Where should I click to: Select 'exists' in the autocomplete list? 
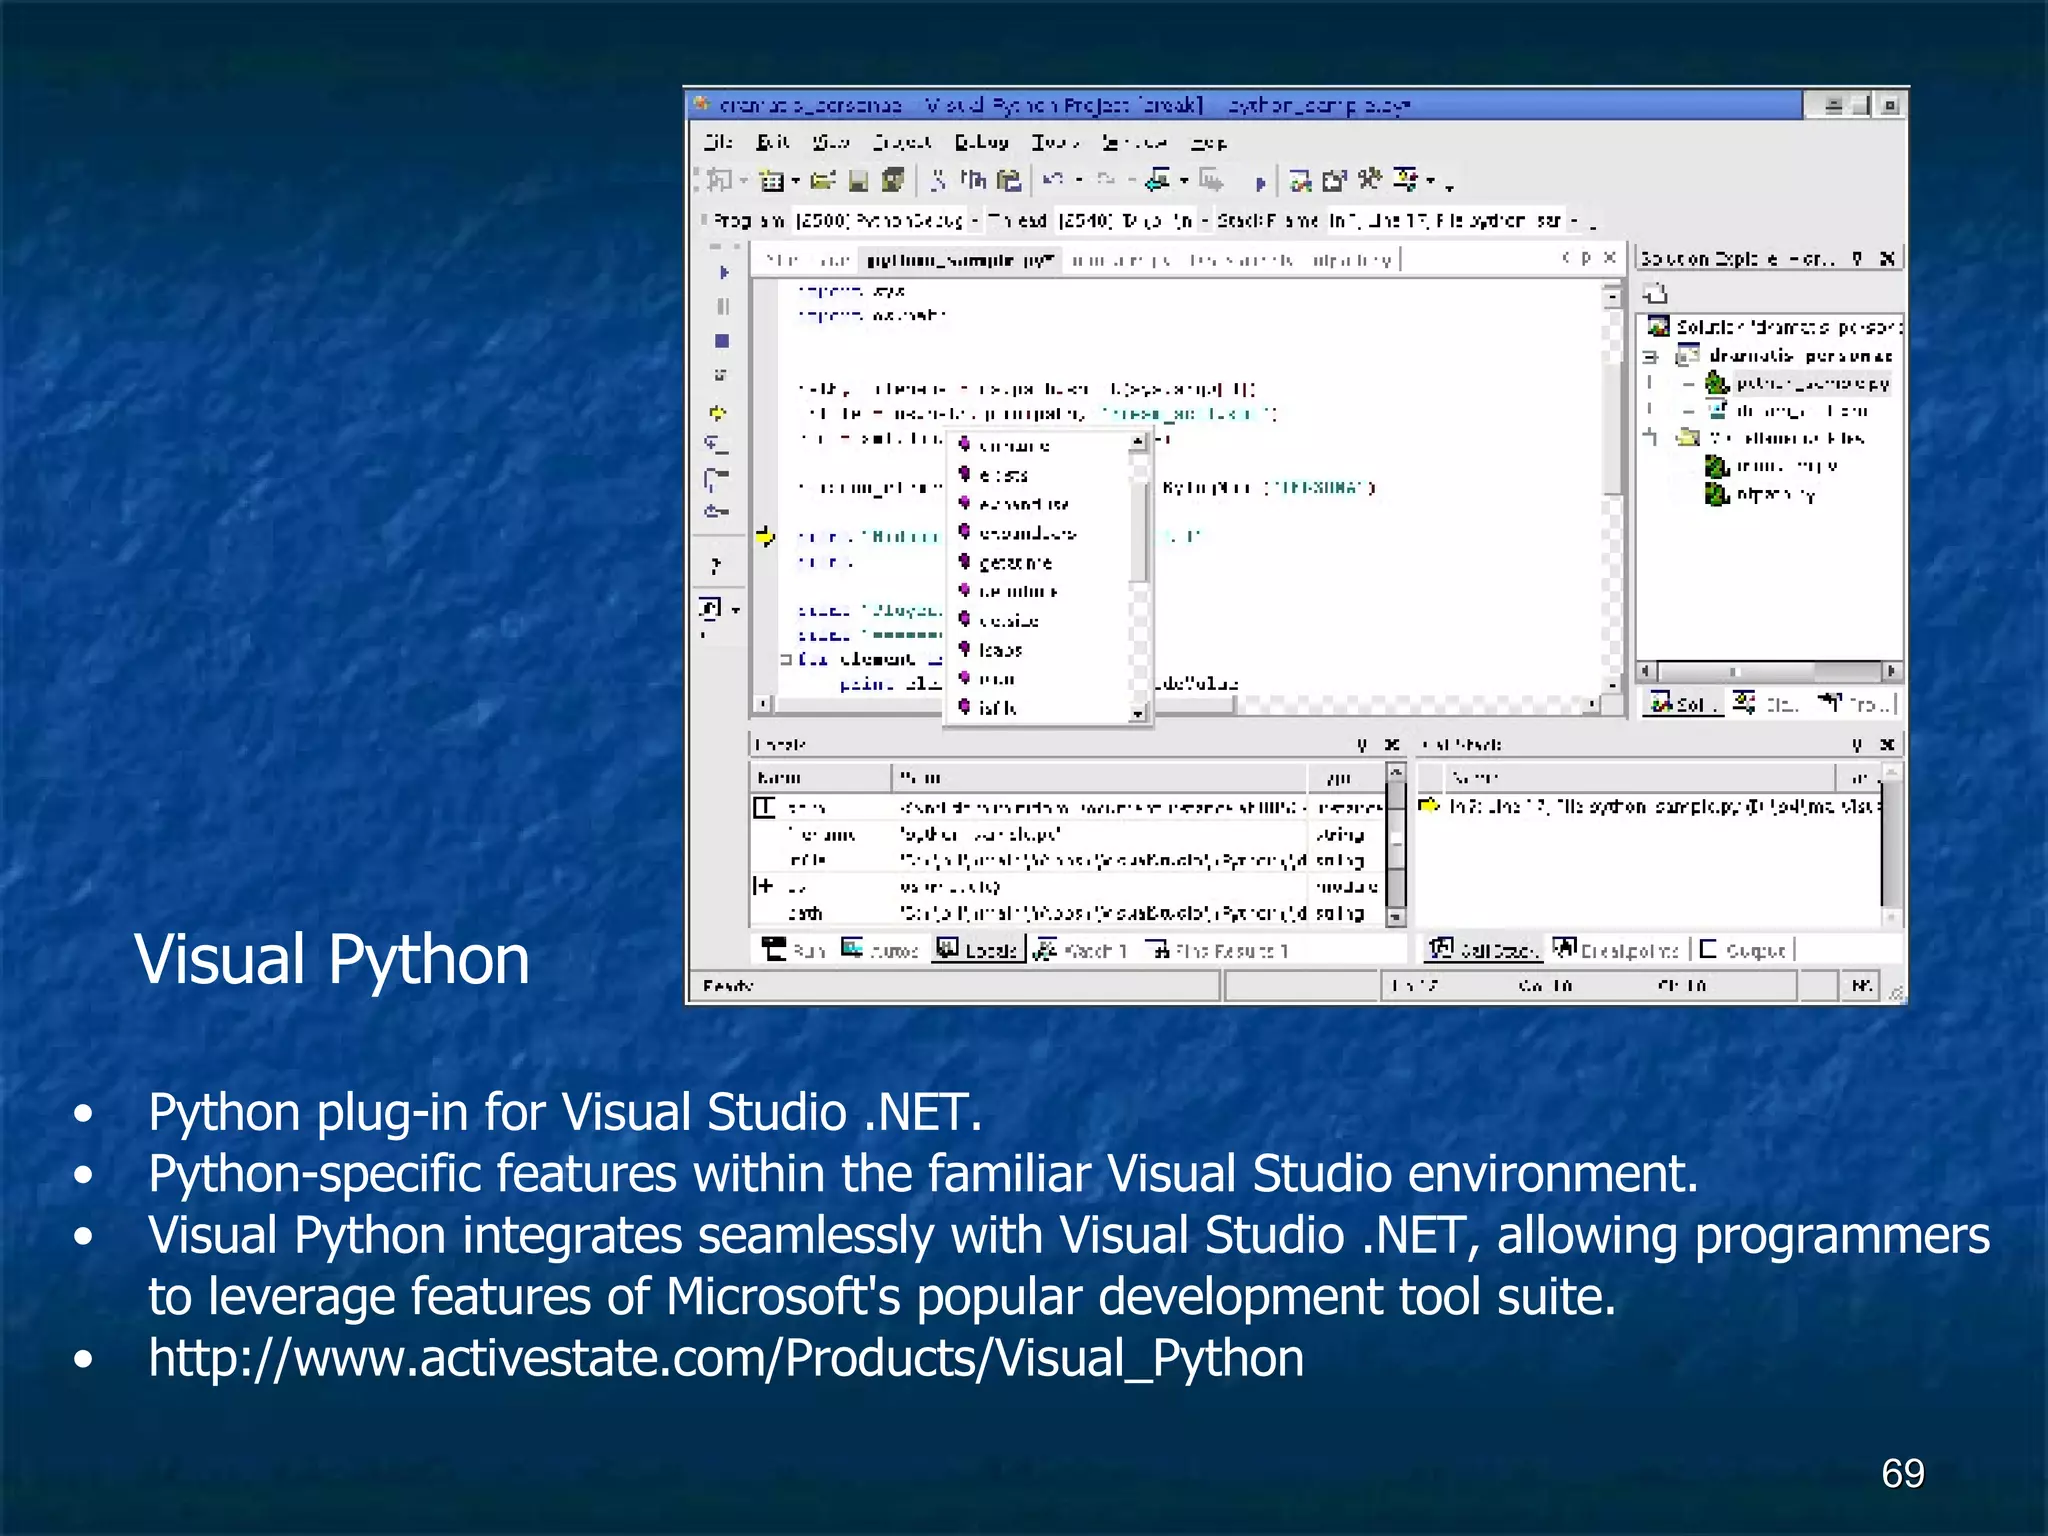[x=1002, y=475]
